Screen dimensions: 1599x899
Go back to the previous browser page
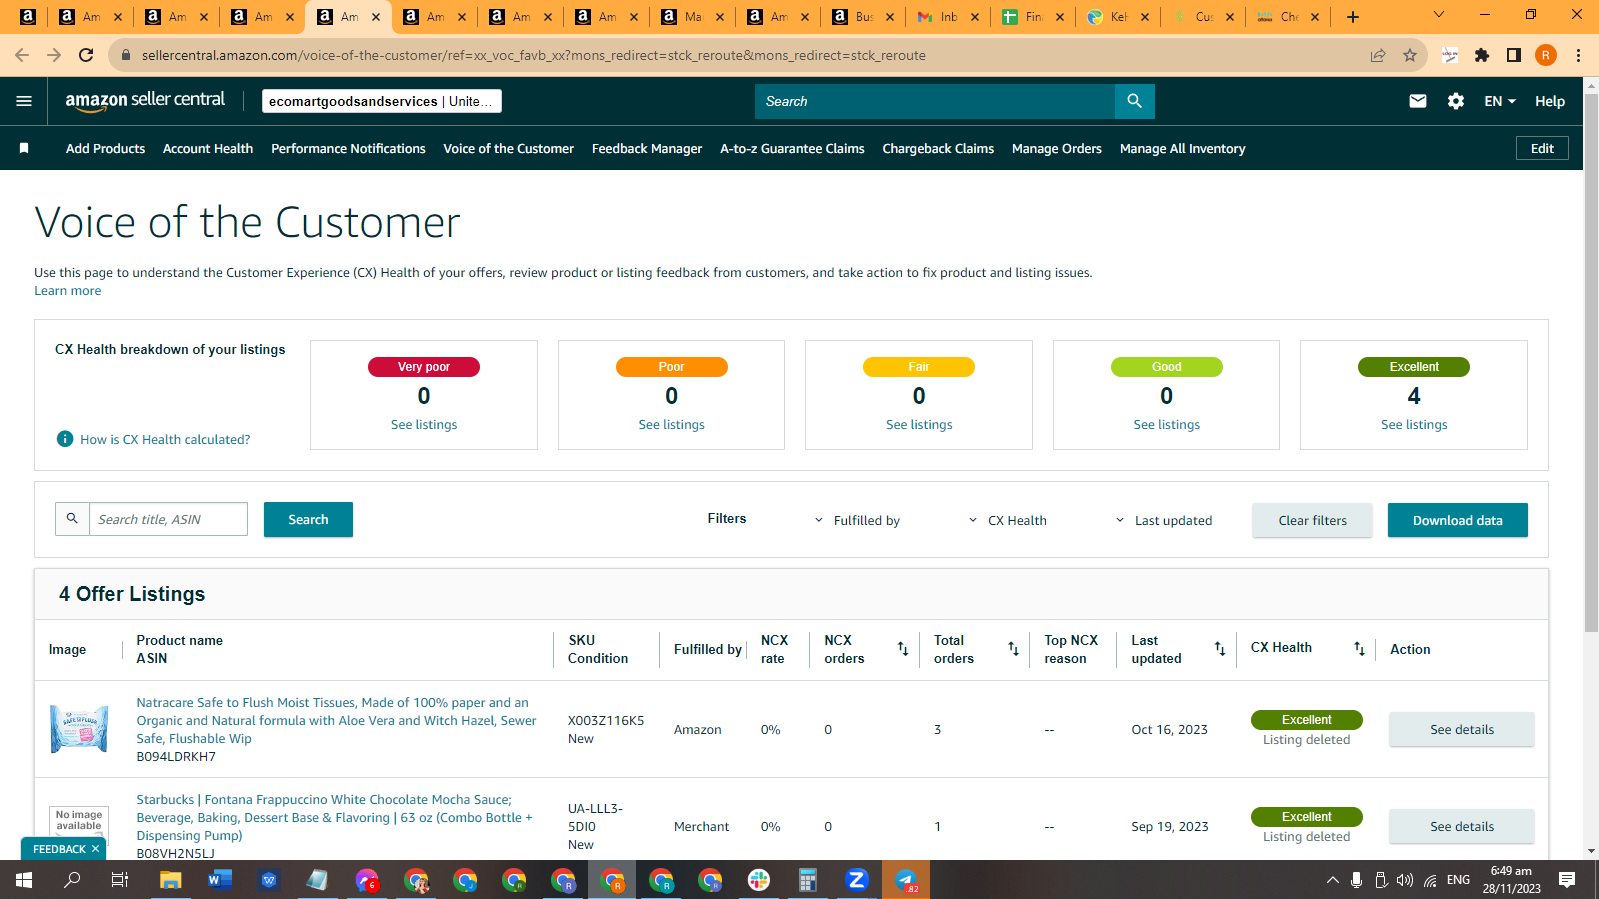point(22,55)
